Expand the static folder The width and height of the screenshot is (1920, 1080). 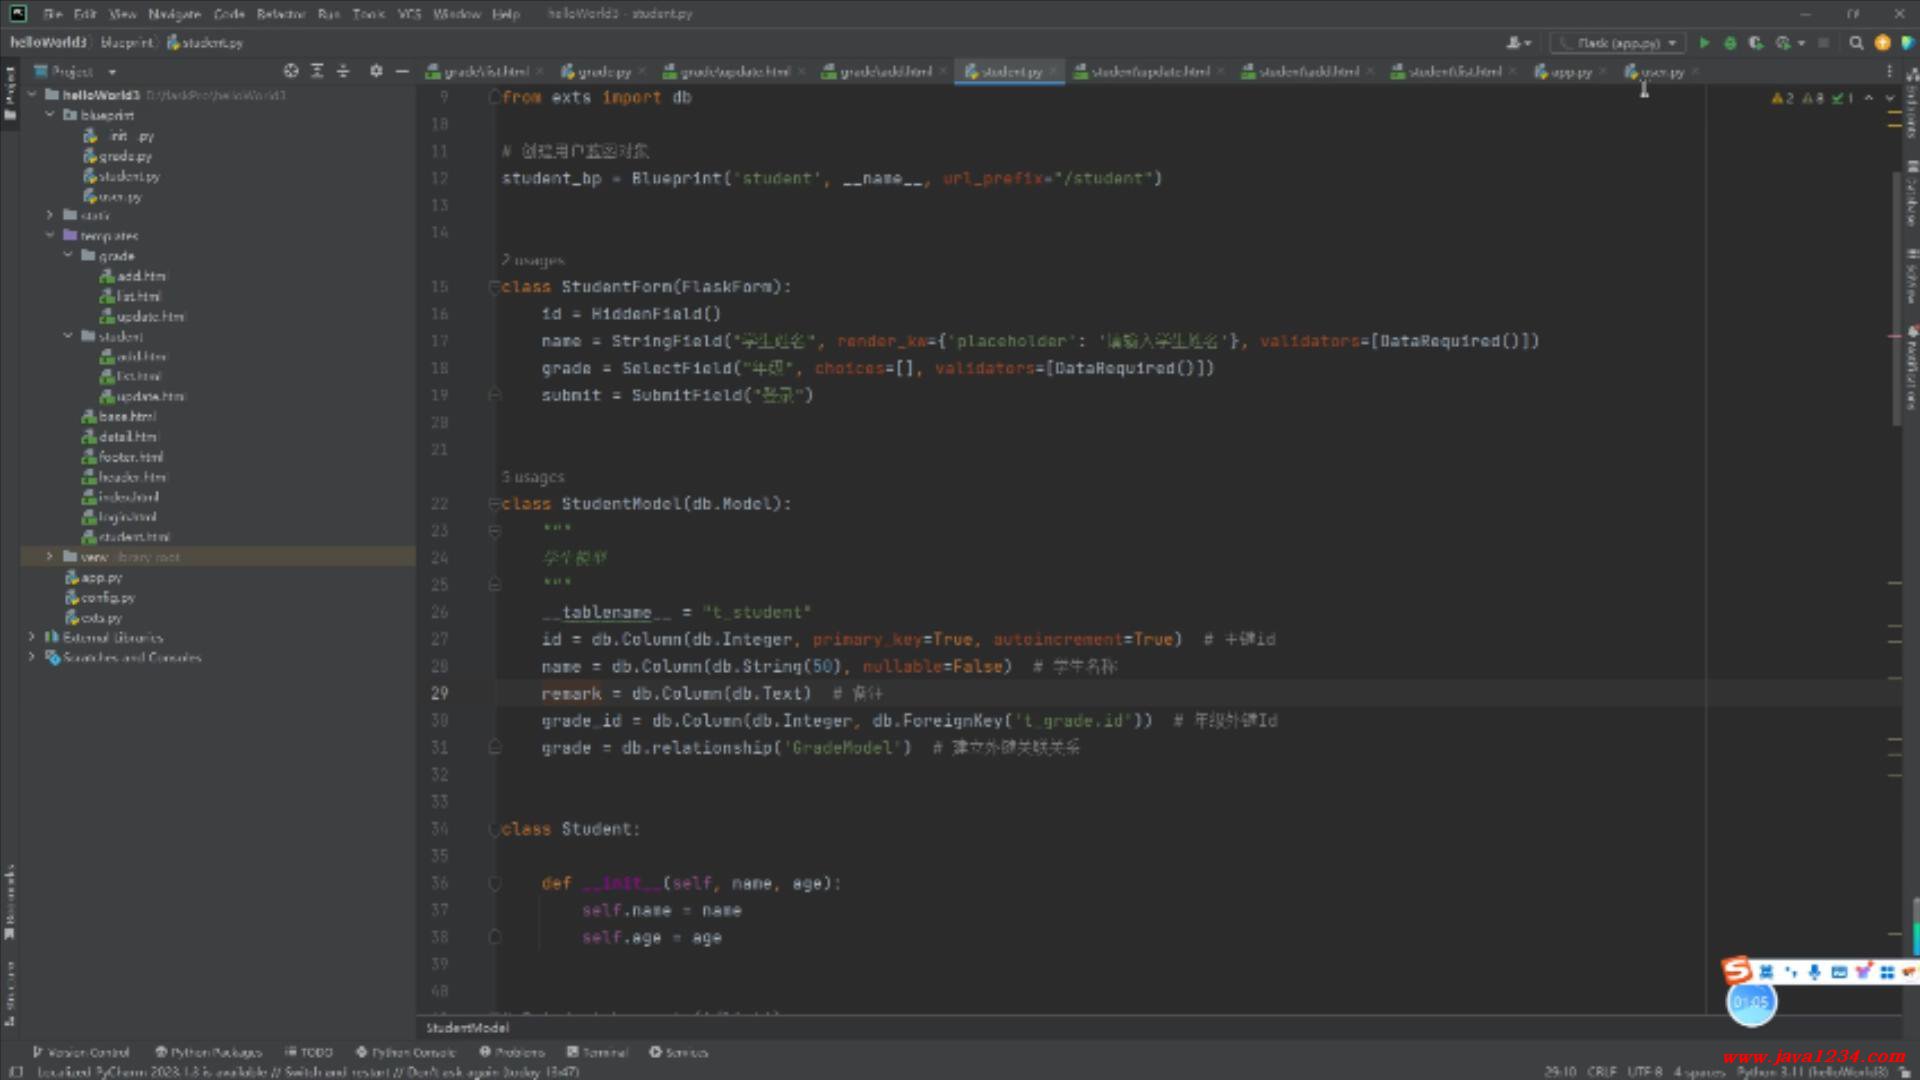pyautogui.click(x=49, y=215)
